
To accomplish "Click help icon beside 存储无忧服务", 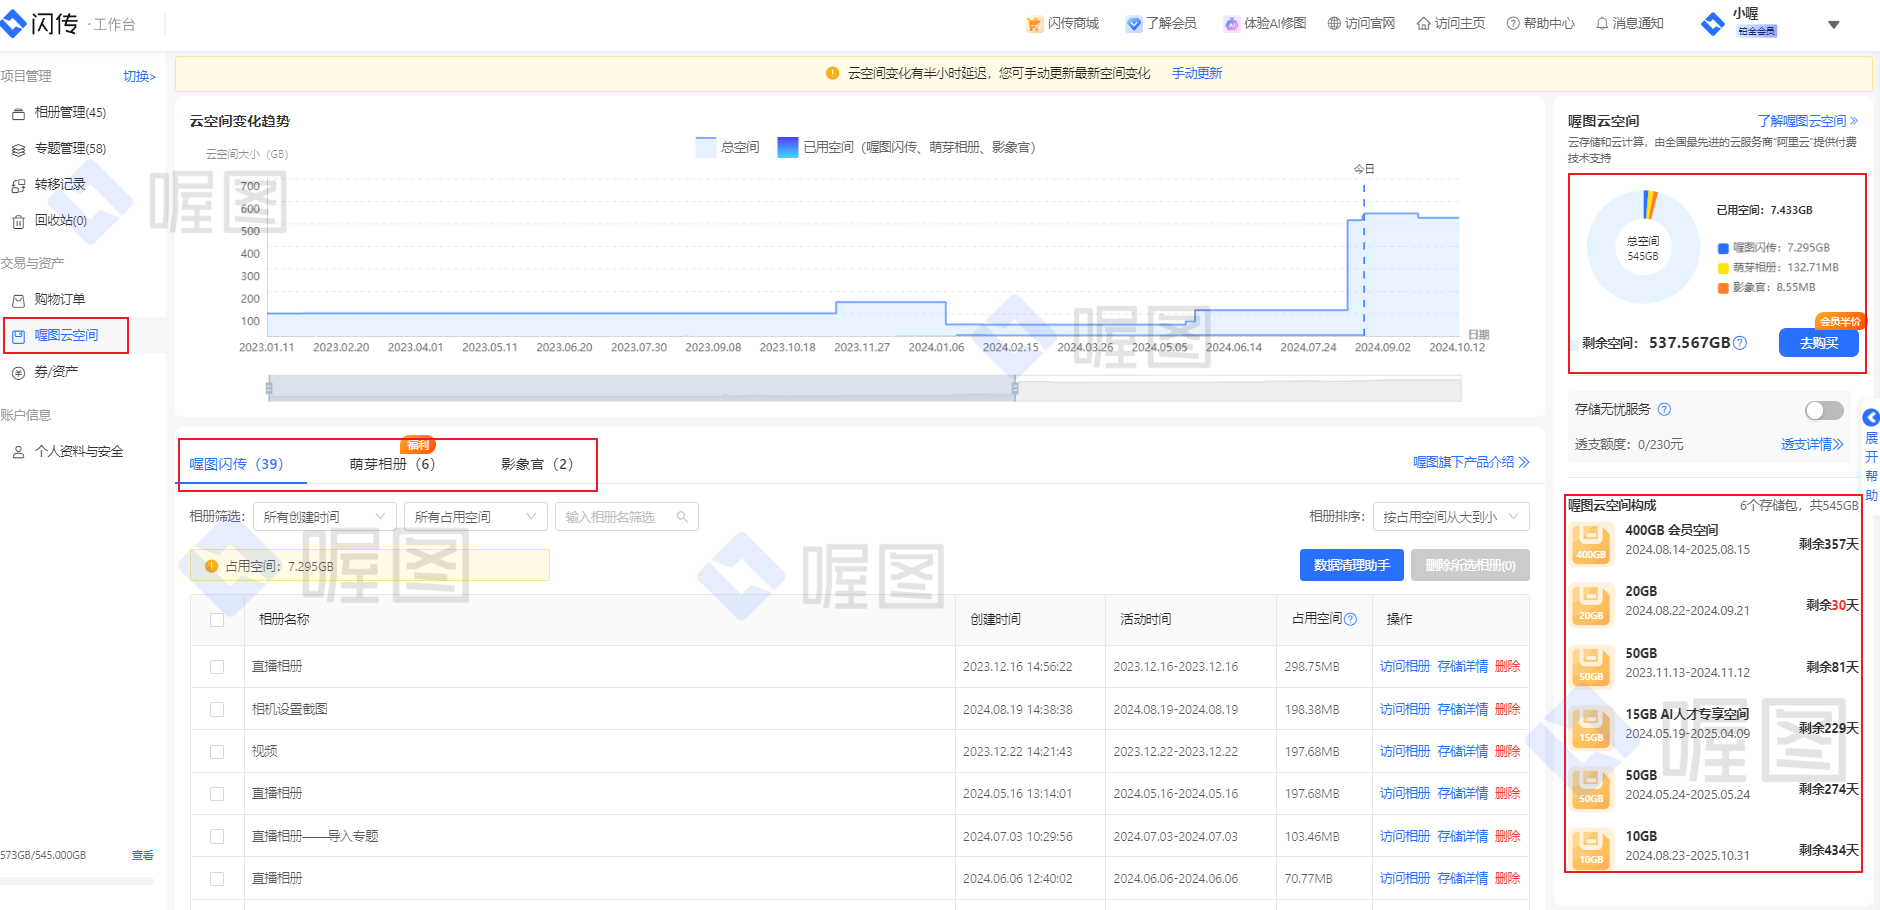I will coord(1664,409).
